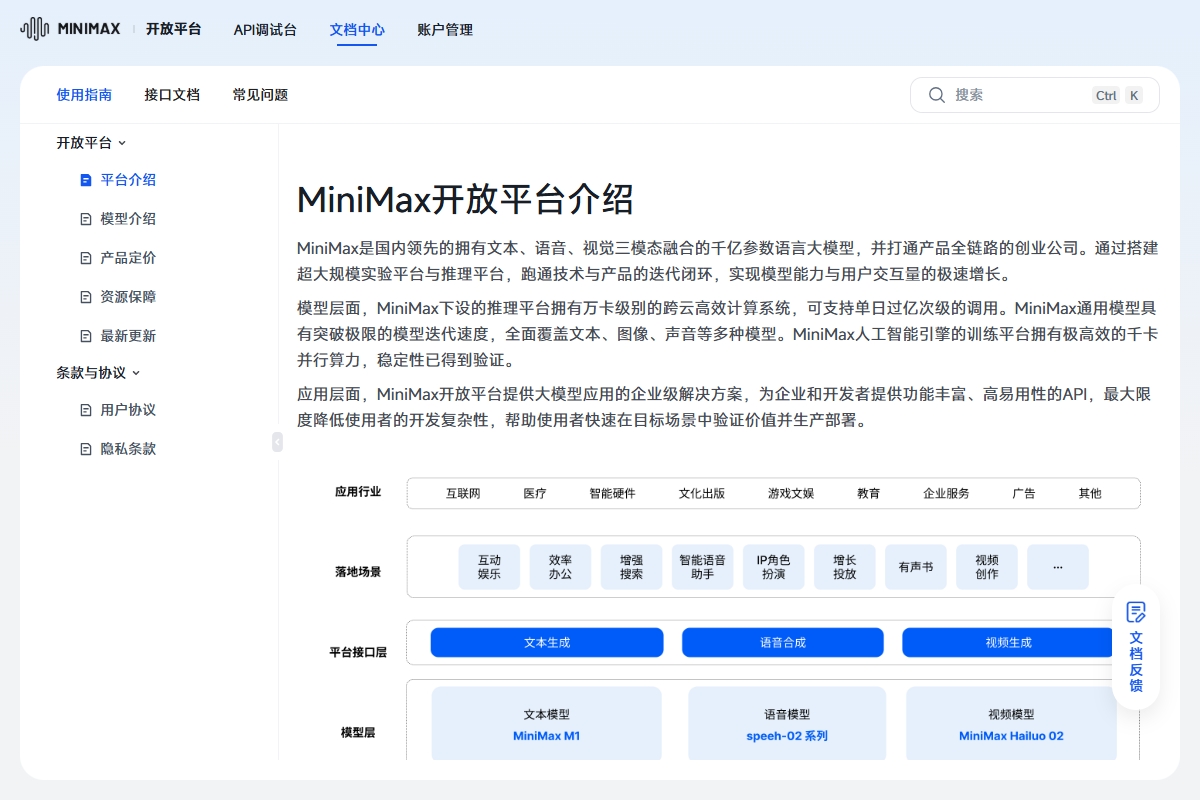Click the search magnifier icon

(x=936, y=95)
